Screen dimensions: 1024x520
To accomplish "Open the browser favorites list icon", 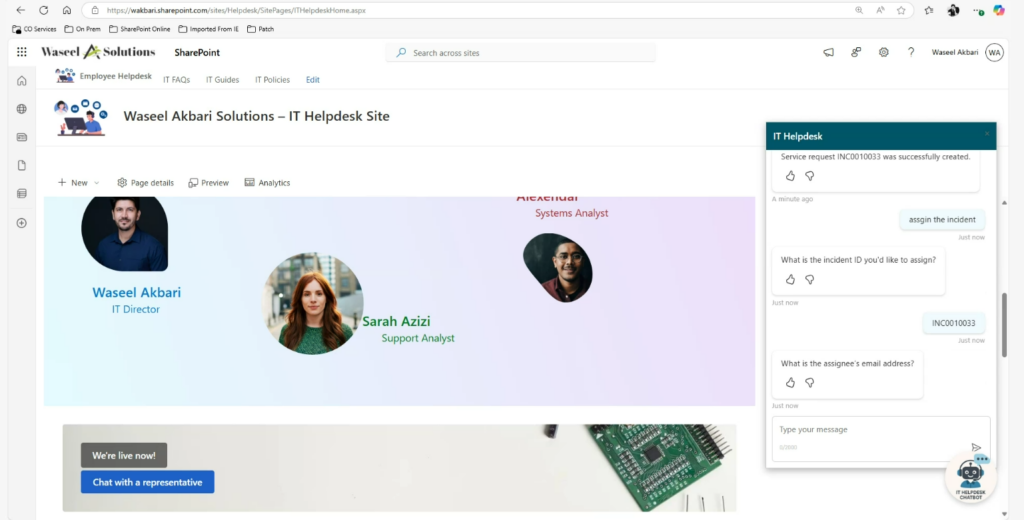I will pyautogui.click(x=929, y=10).
